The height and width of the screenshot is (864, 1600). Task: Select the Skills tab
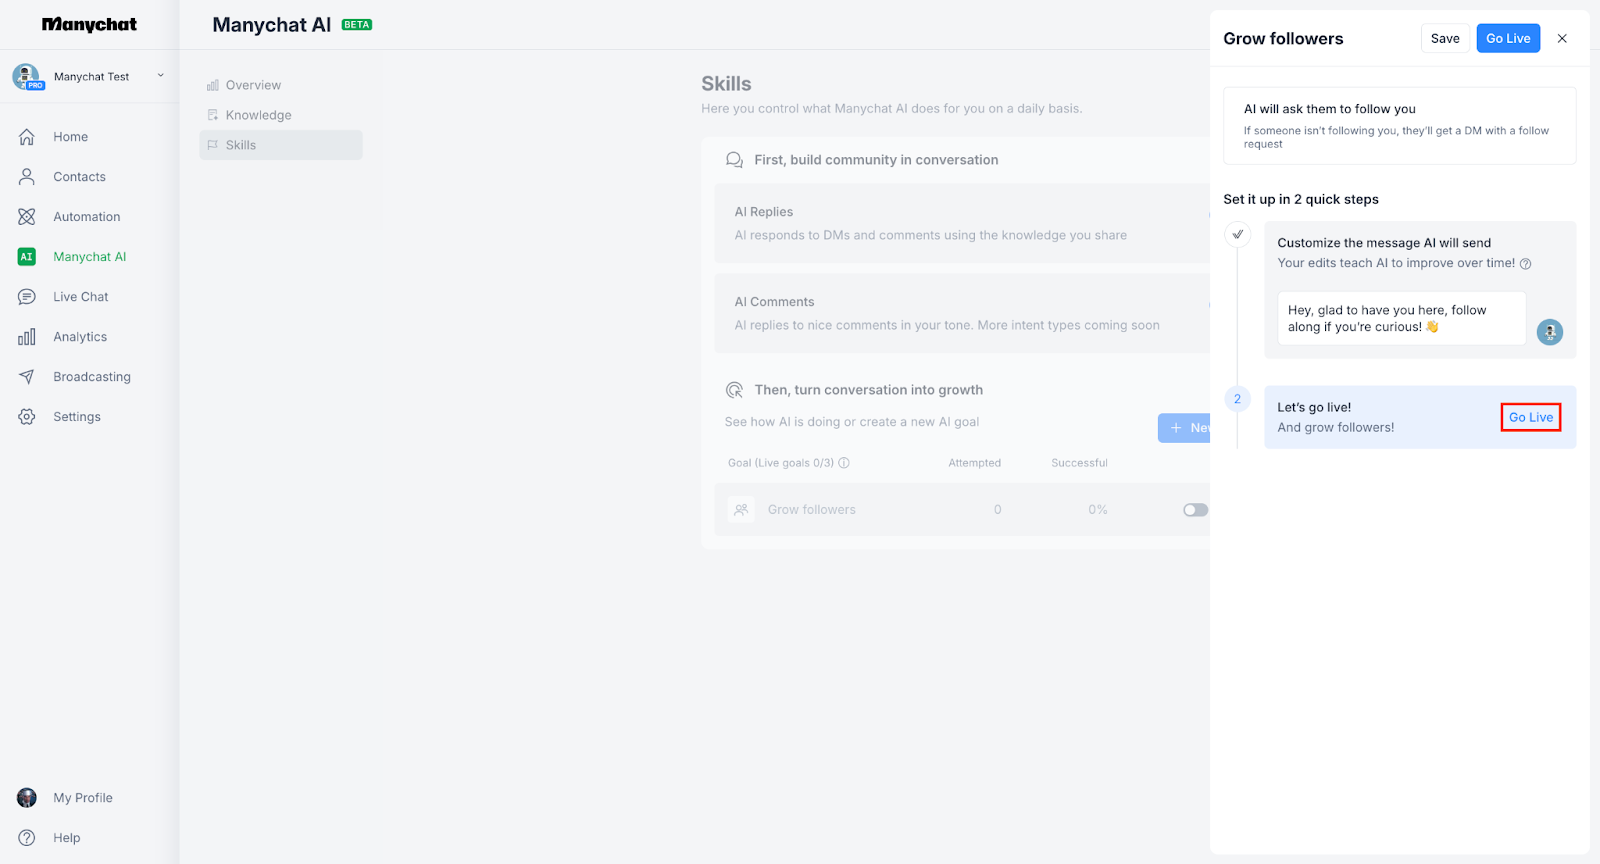tap(241, 145)
